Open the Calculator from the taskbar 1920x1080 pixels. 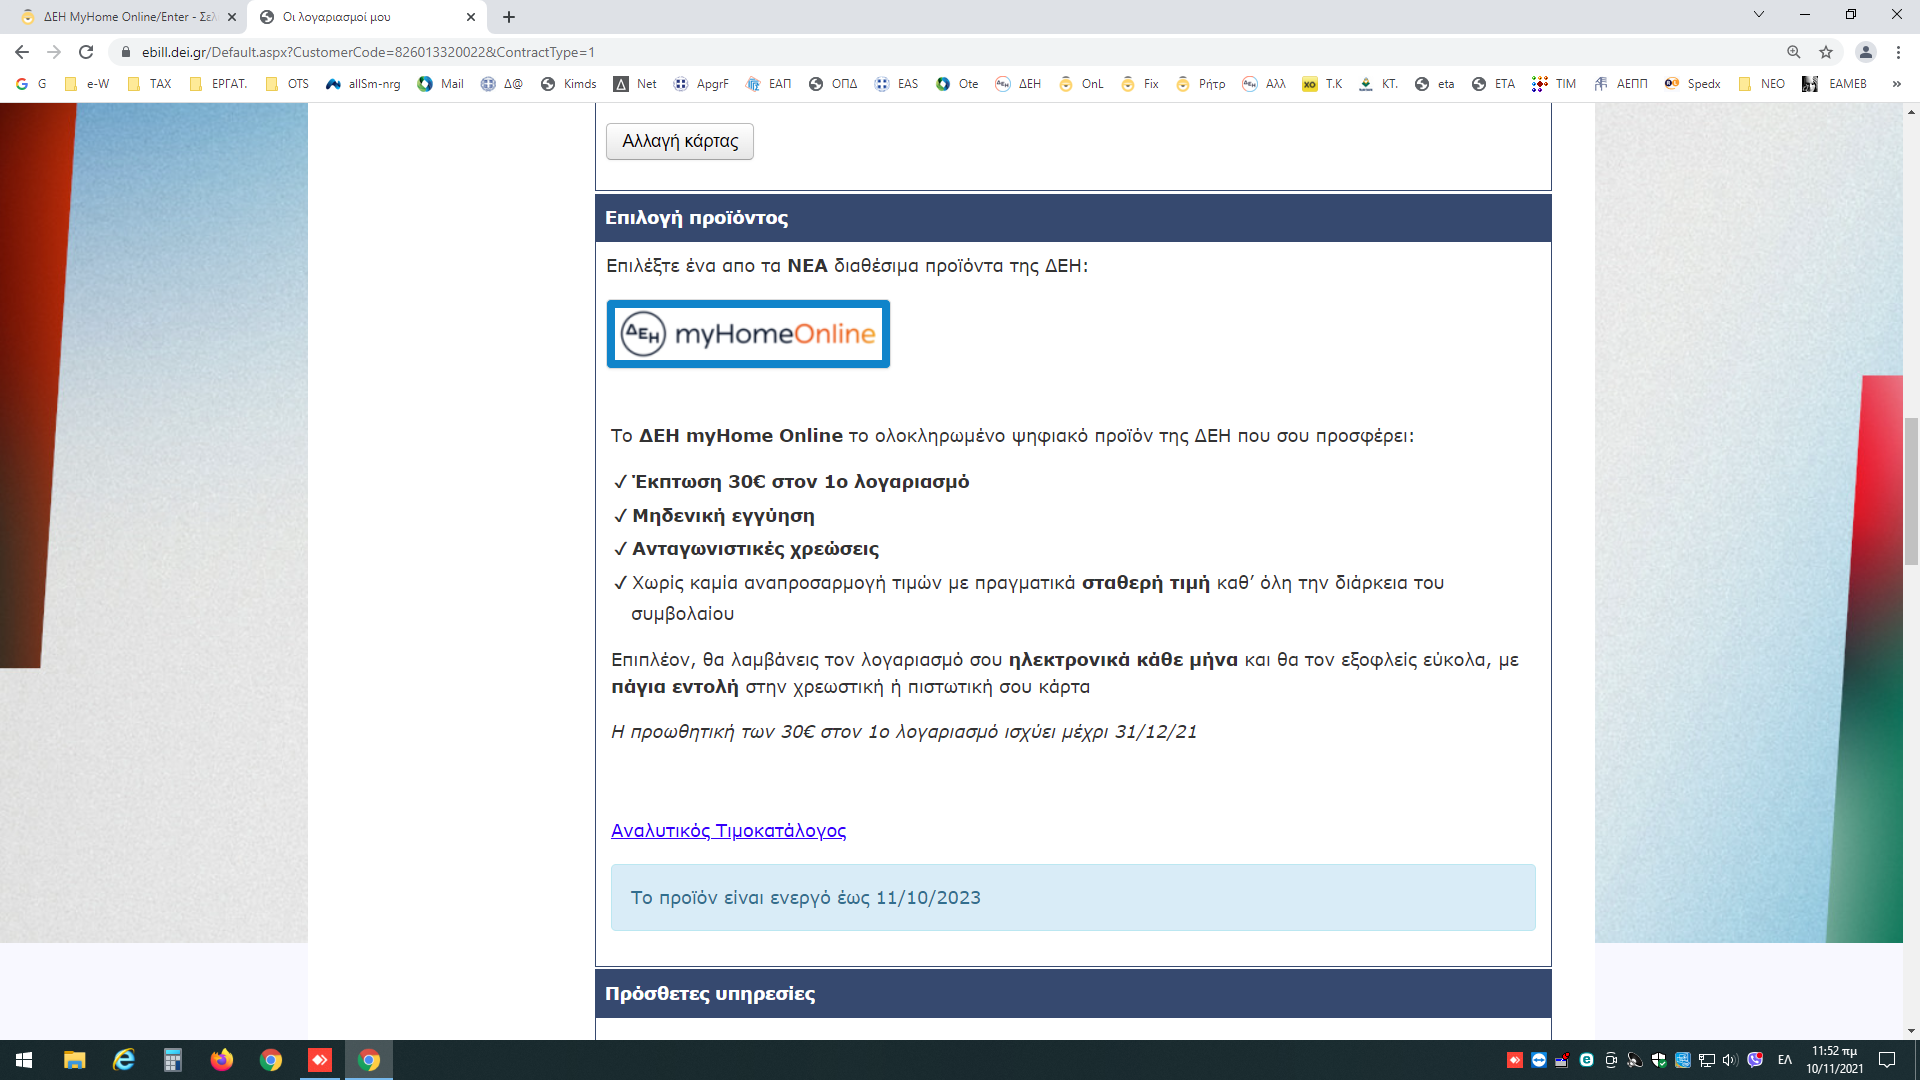(172, 1060)
